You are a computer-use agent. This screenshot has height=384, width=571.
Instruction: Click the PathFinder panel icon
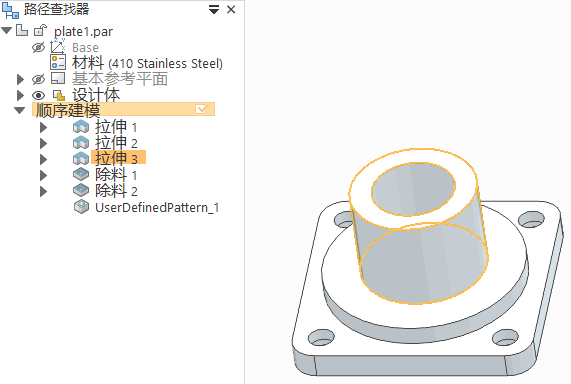tap(10, 10)
